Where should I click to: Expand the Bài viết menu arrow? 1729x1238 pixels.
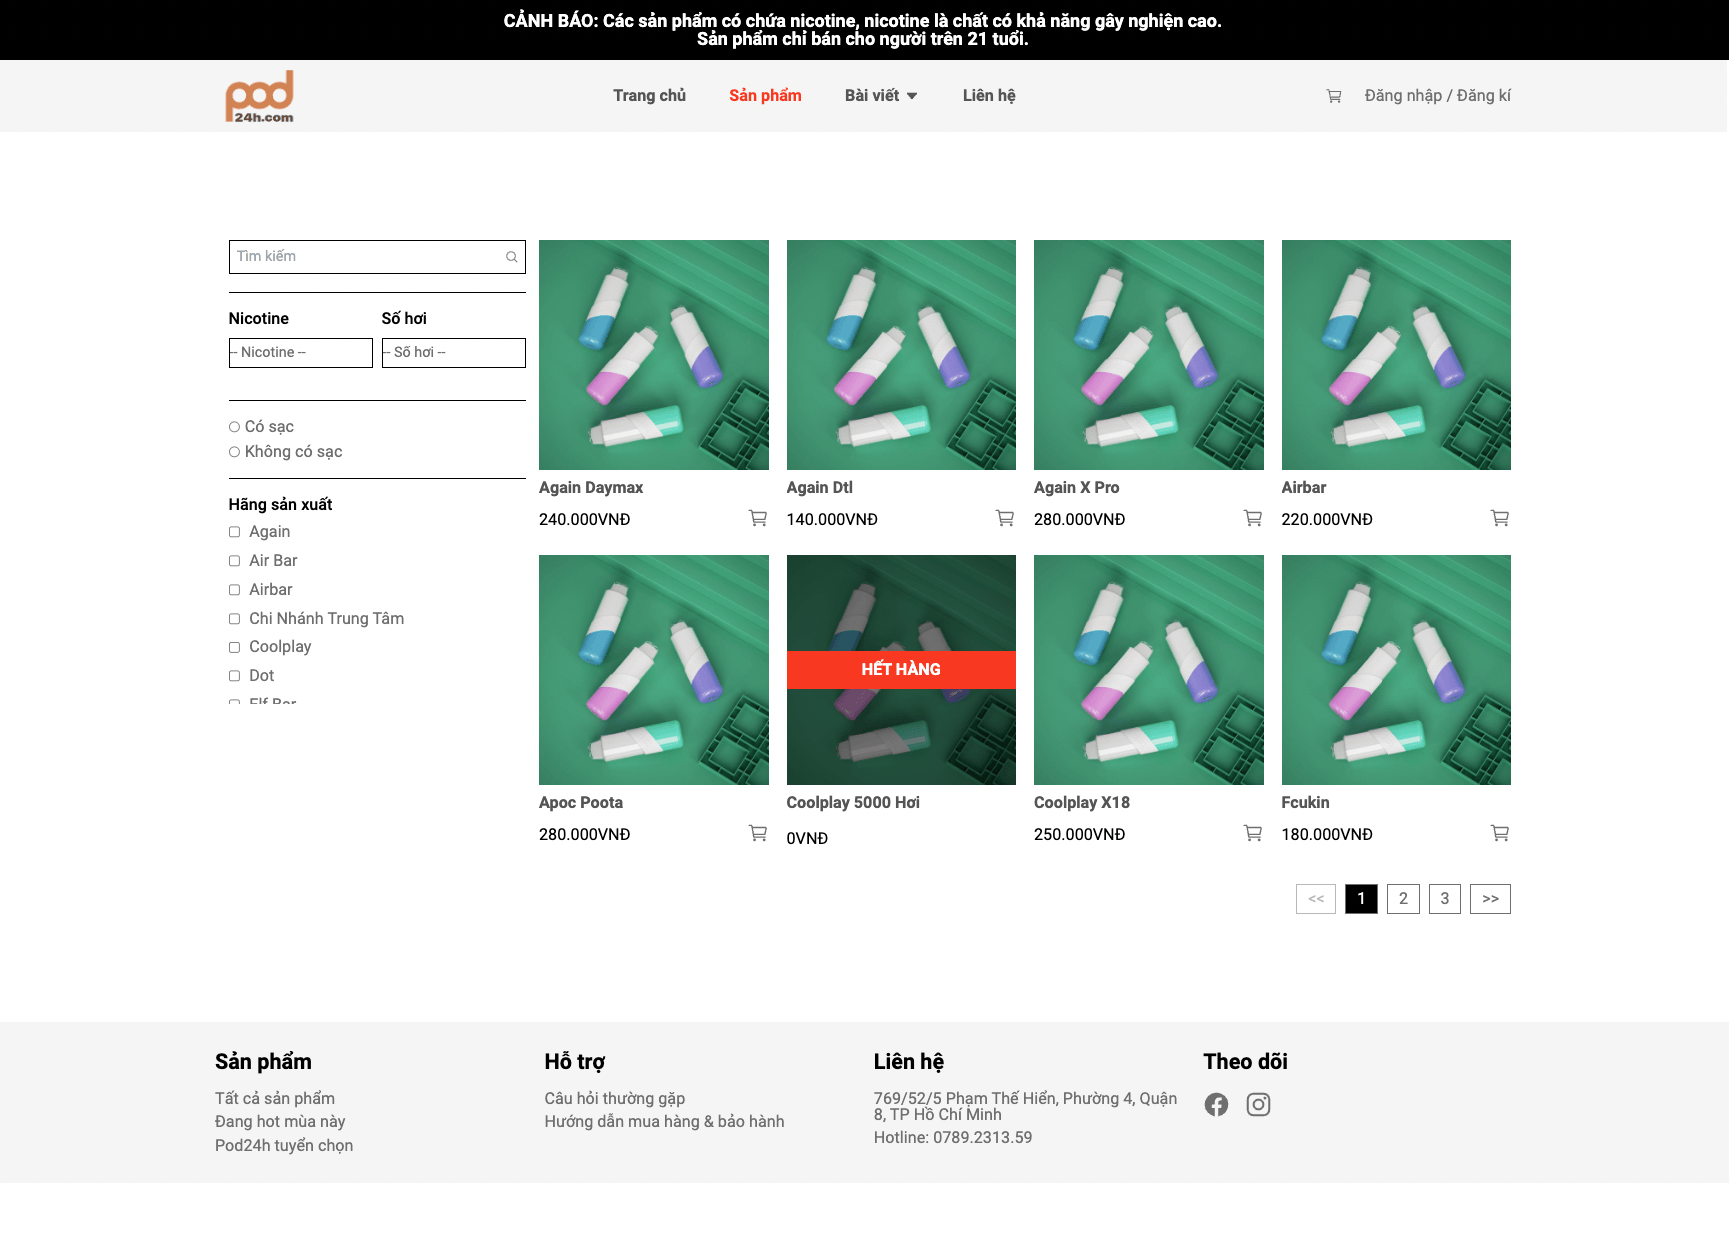tap(912, 96)
